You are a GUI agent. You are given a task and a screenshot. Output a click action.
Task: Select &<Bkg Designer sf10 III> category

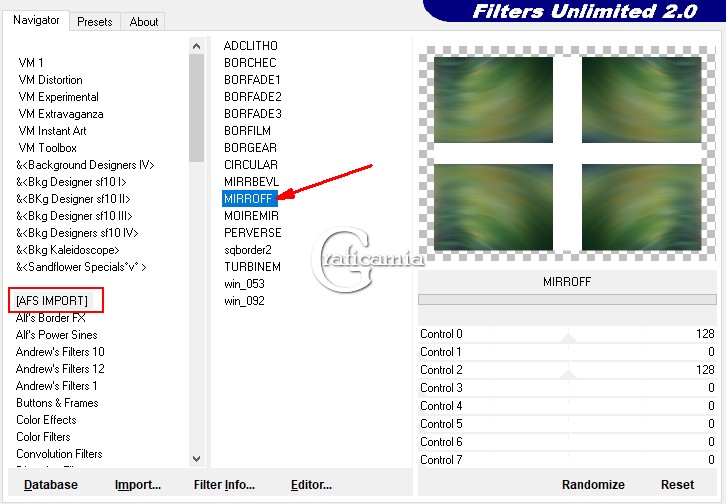(x=74, y=216)
